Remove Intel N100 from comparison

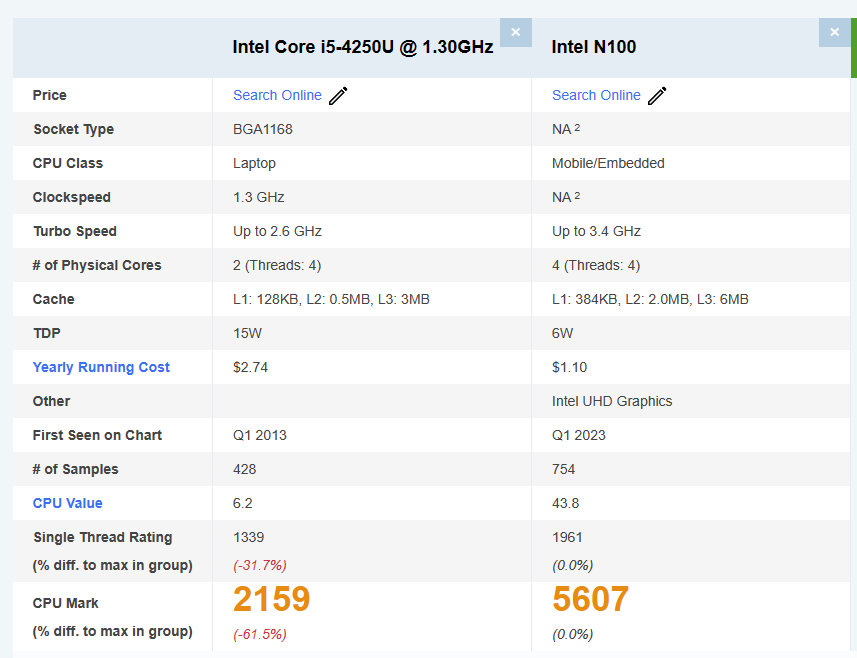pos(834,32)
